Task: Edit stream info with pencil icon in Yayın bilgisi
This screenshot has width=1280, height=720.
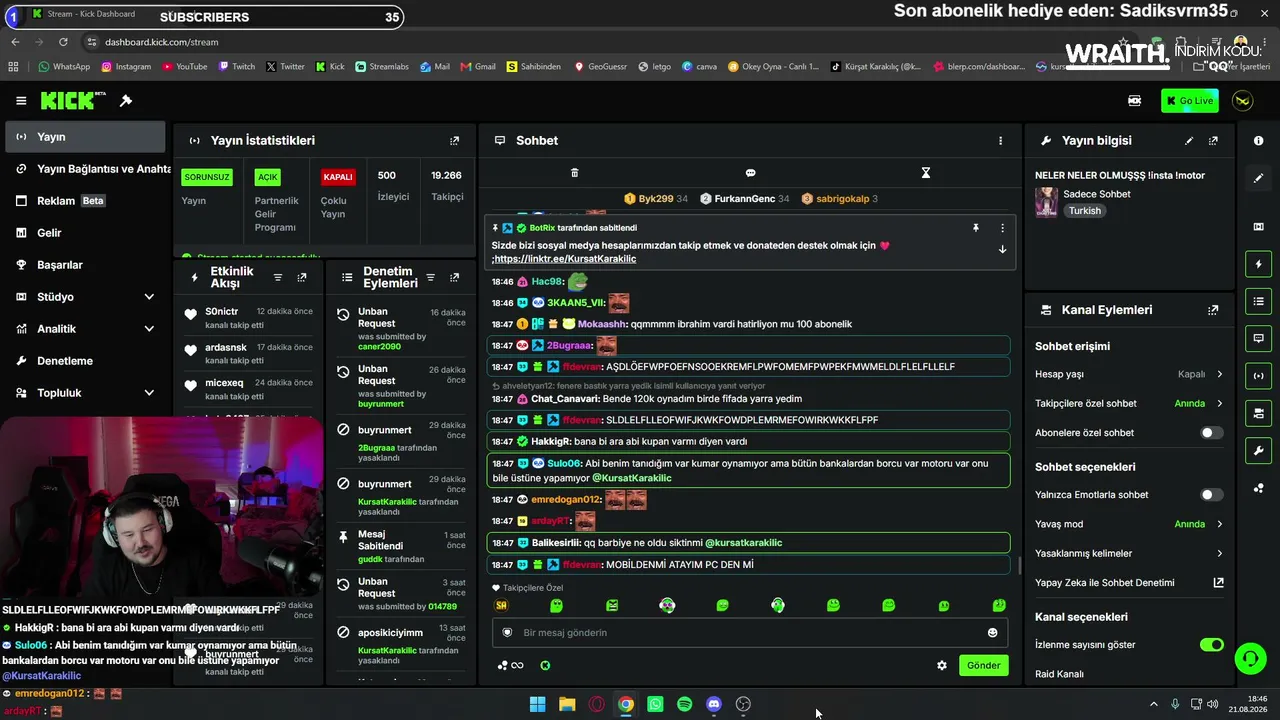Action: pos(1189,141)
